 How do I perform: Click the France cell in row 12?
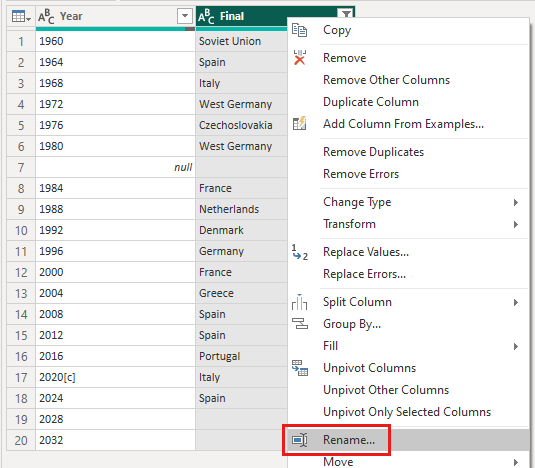241,272
